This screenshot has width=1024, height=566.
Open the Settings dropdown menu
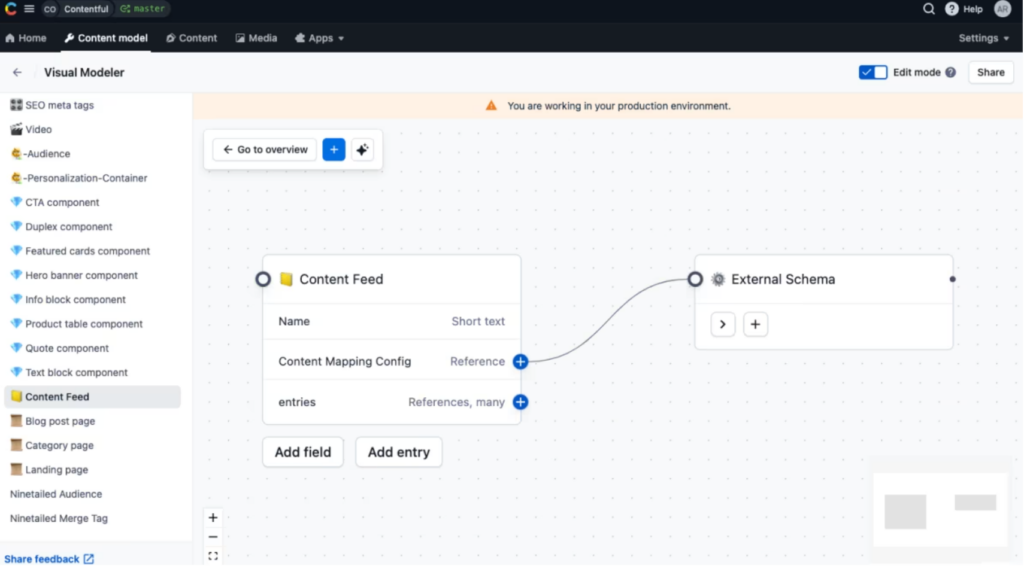pos(984,38)
